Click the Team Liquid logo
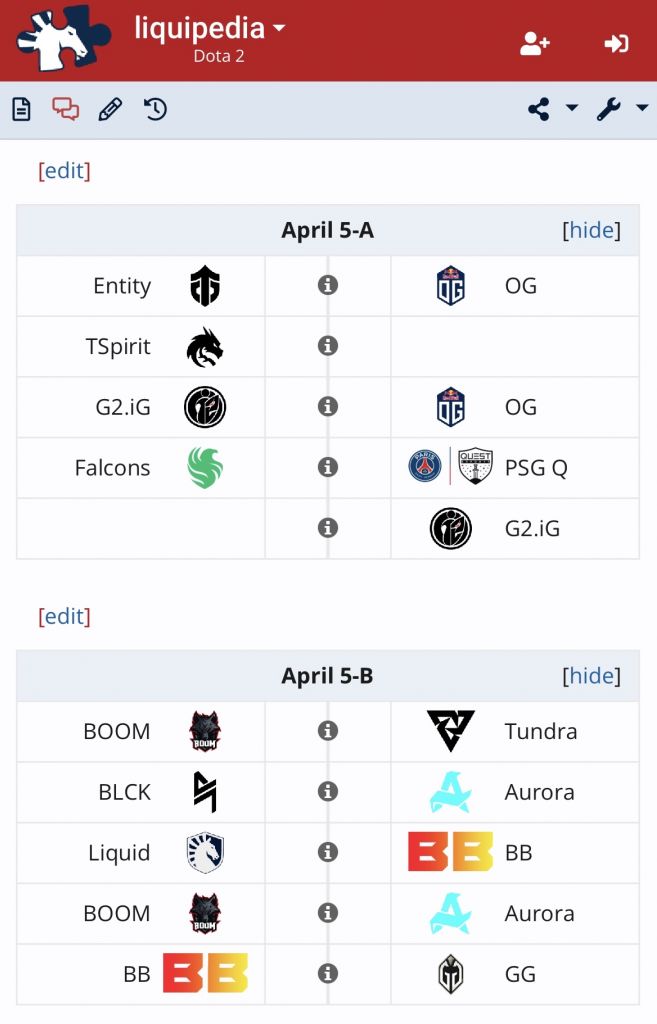Viewport: 657px width, 1024px height. point(205,853)
